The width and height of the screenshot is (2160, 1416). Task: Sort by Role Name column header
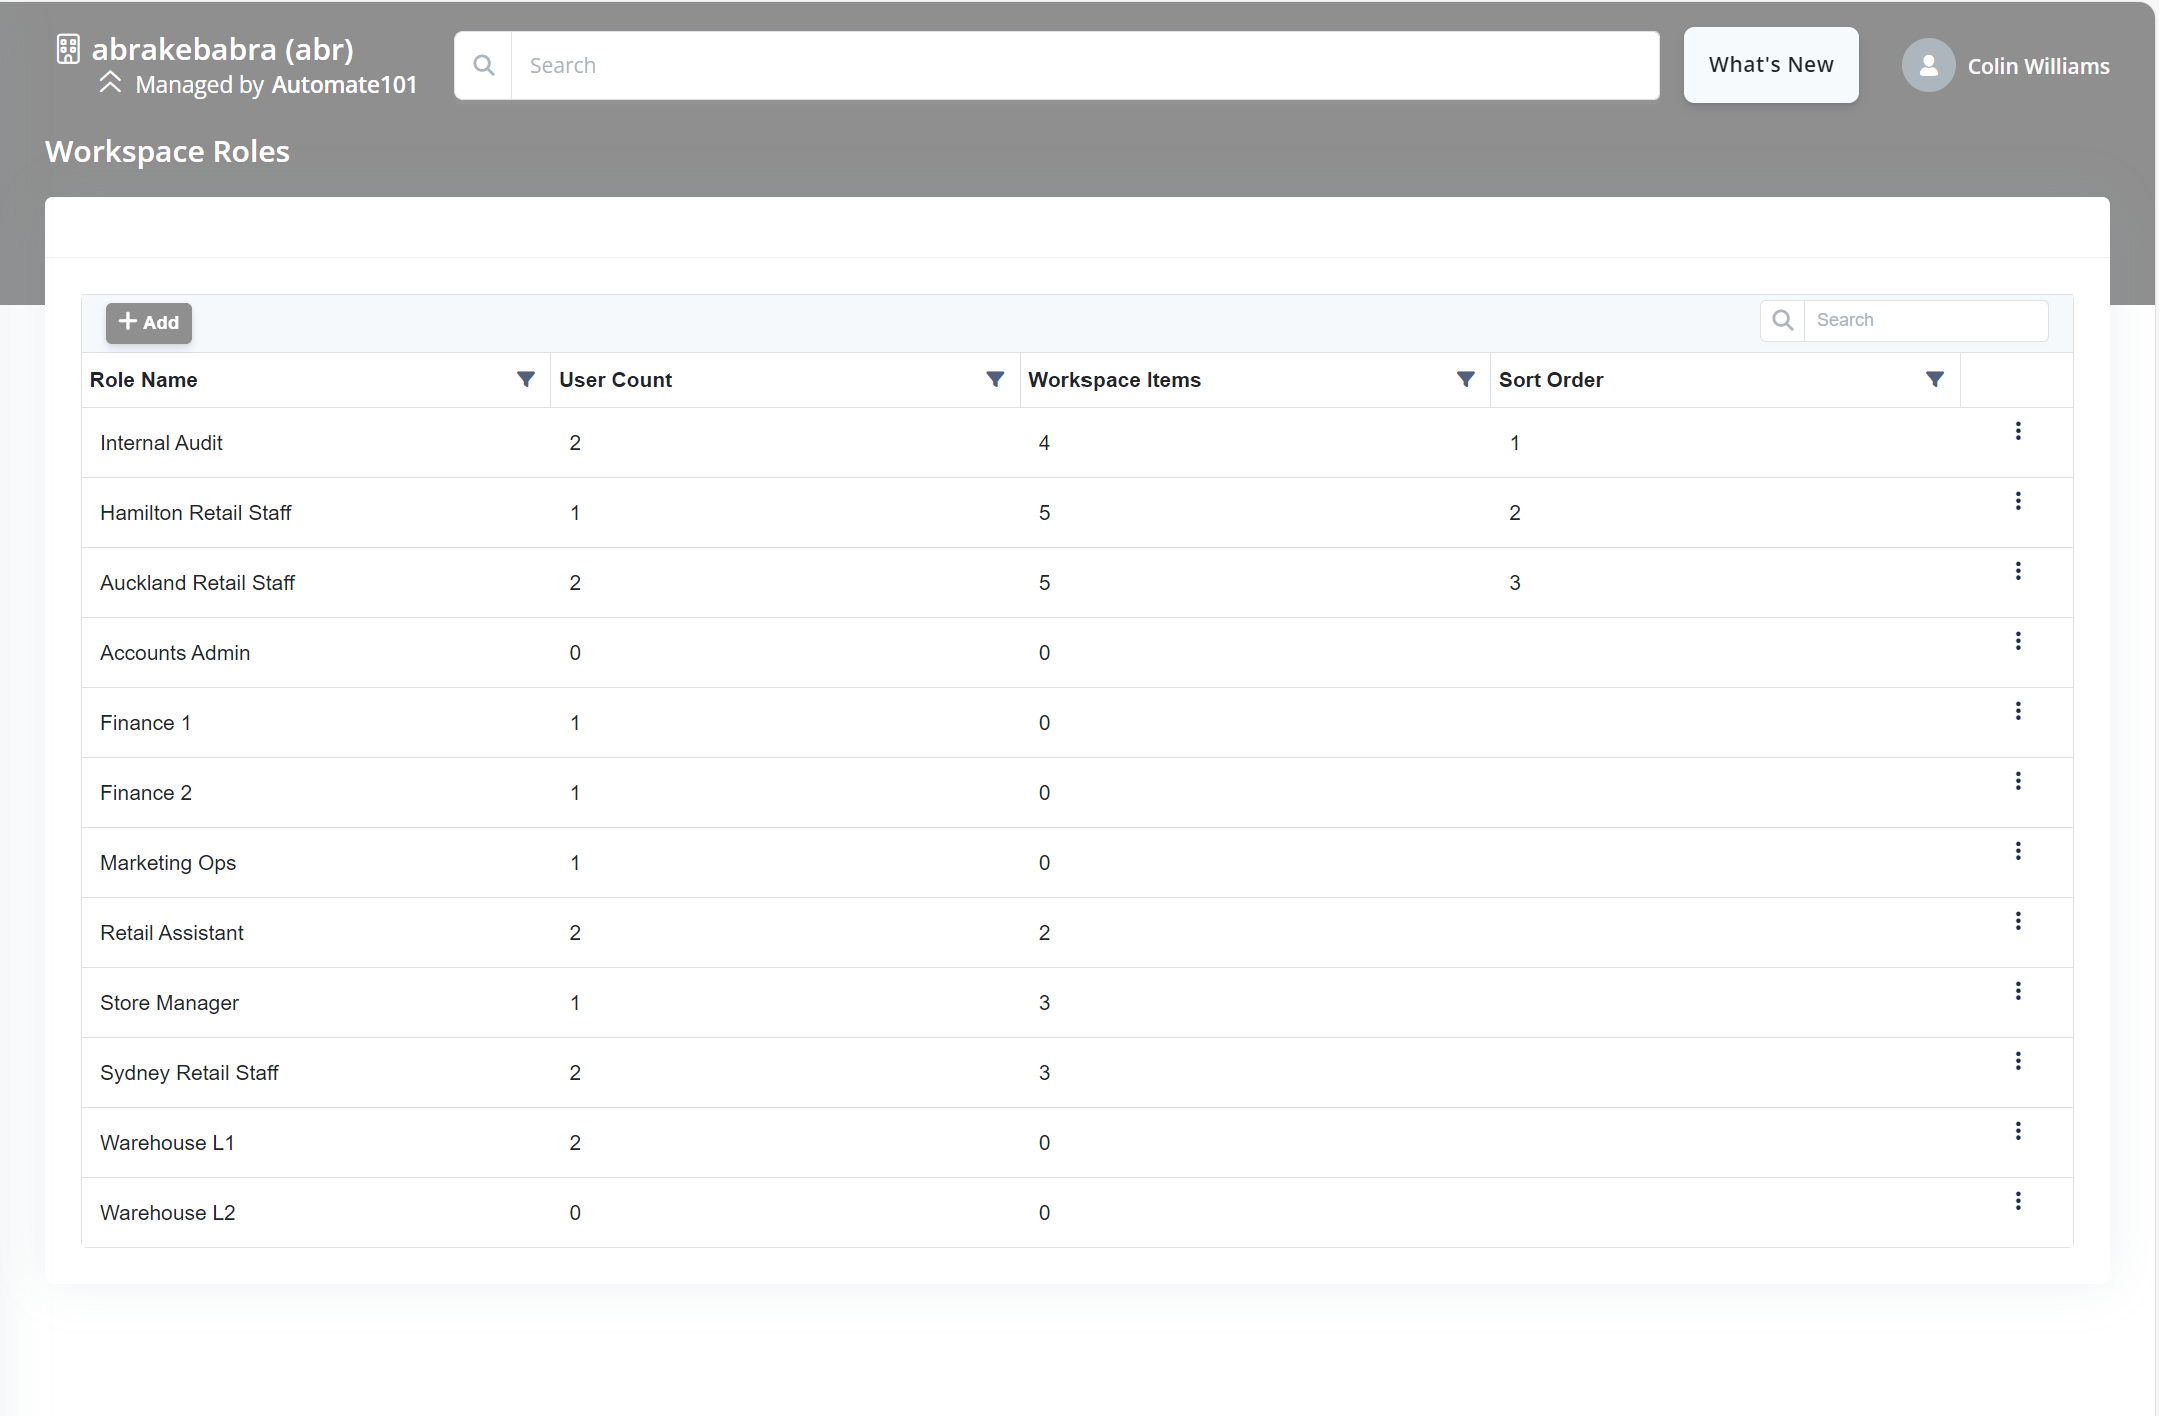click(144, 380)
